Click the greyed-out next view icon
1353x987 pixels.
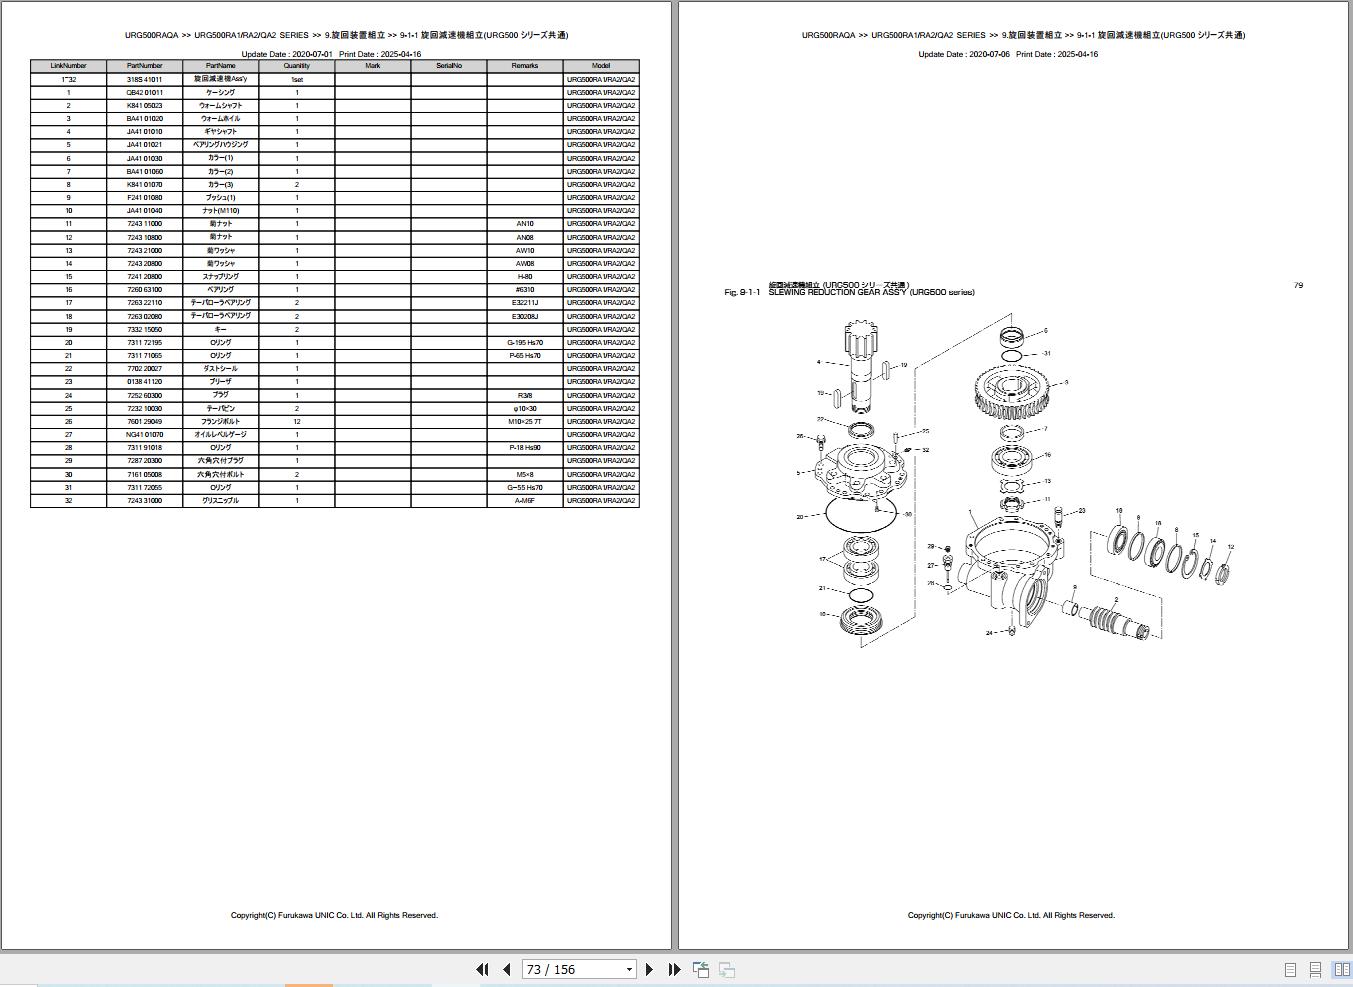(727, 969)
